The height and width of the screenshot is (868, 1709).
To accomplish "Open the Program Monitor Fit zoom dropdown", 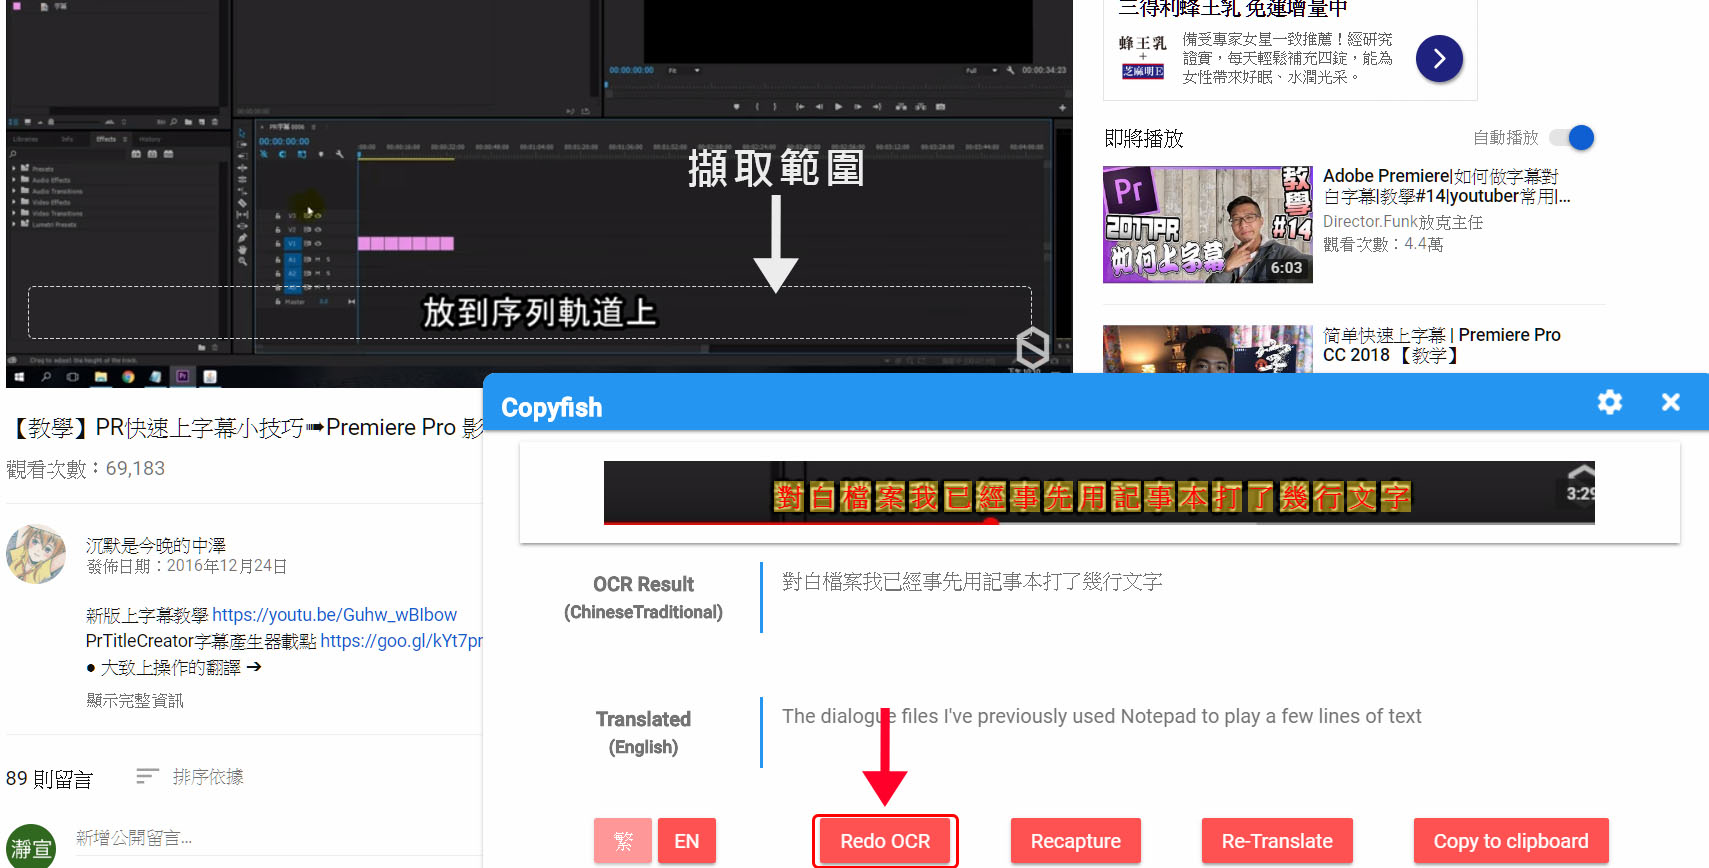I will click(x=684, y=70).
